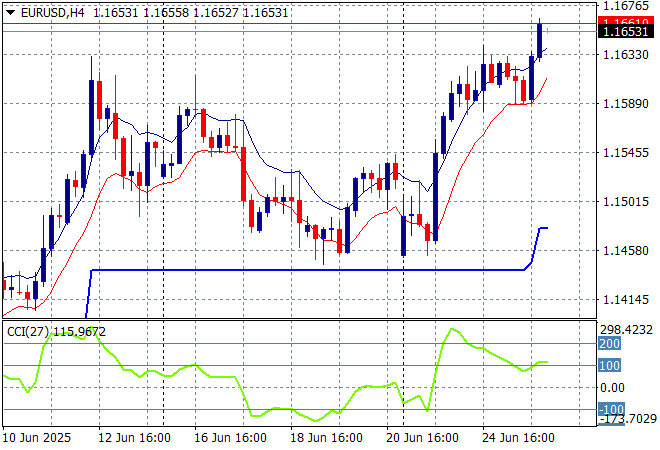Select the 1.15890 price scale value
The image size is (660, 450).
(x=626, y=104)
